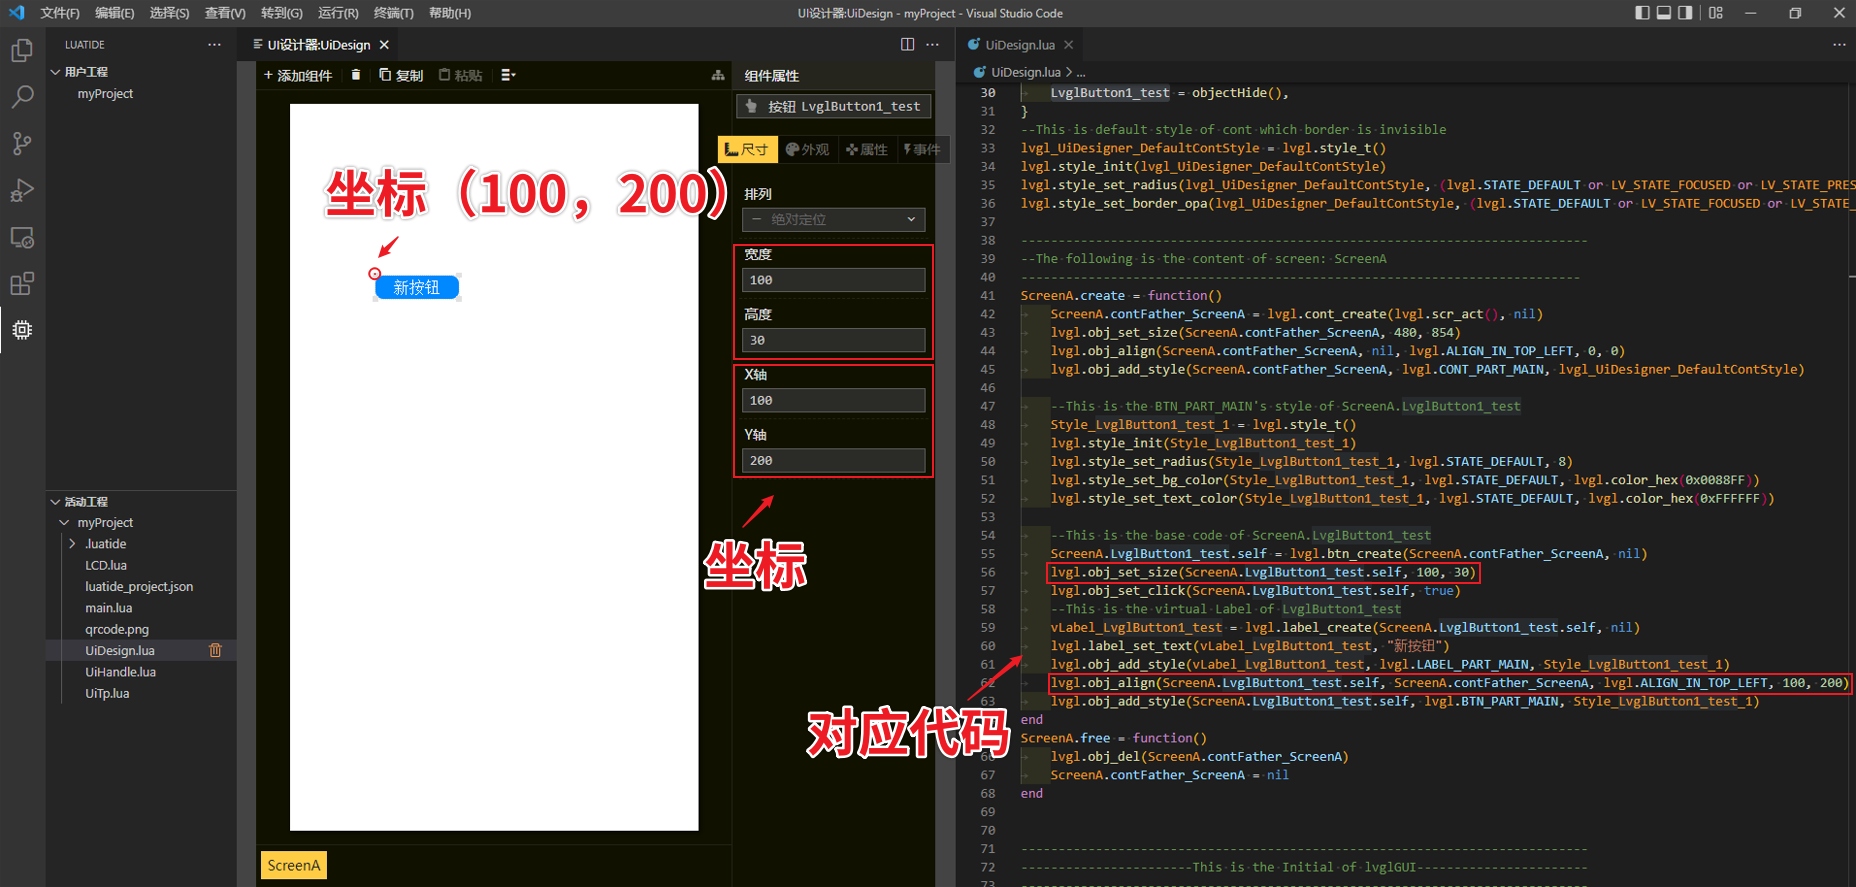Open the 帮助(H) menu
The height and width of the screenshot is (887, 1856).
449,13
